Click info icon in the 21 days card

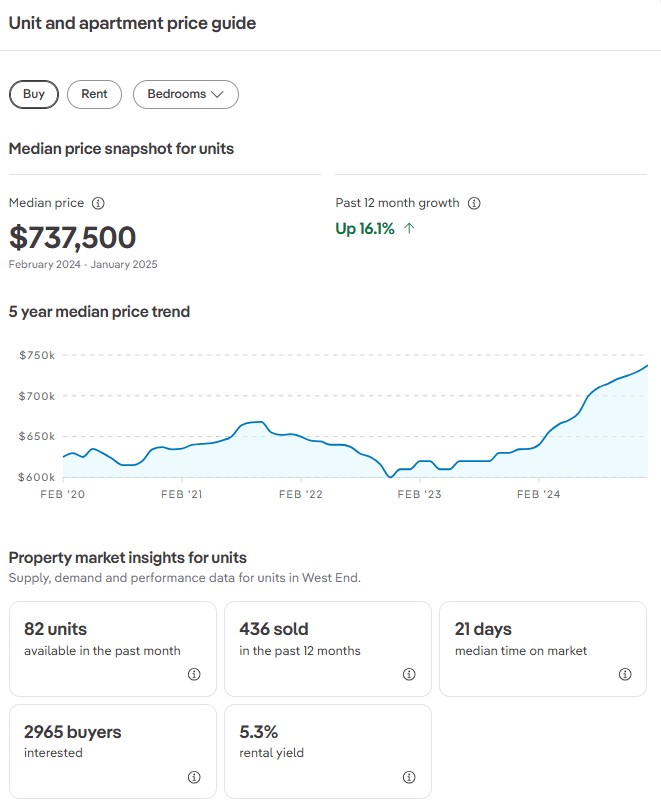tap(625, 674)
